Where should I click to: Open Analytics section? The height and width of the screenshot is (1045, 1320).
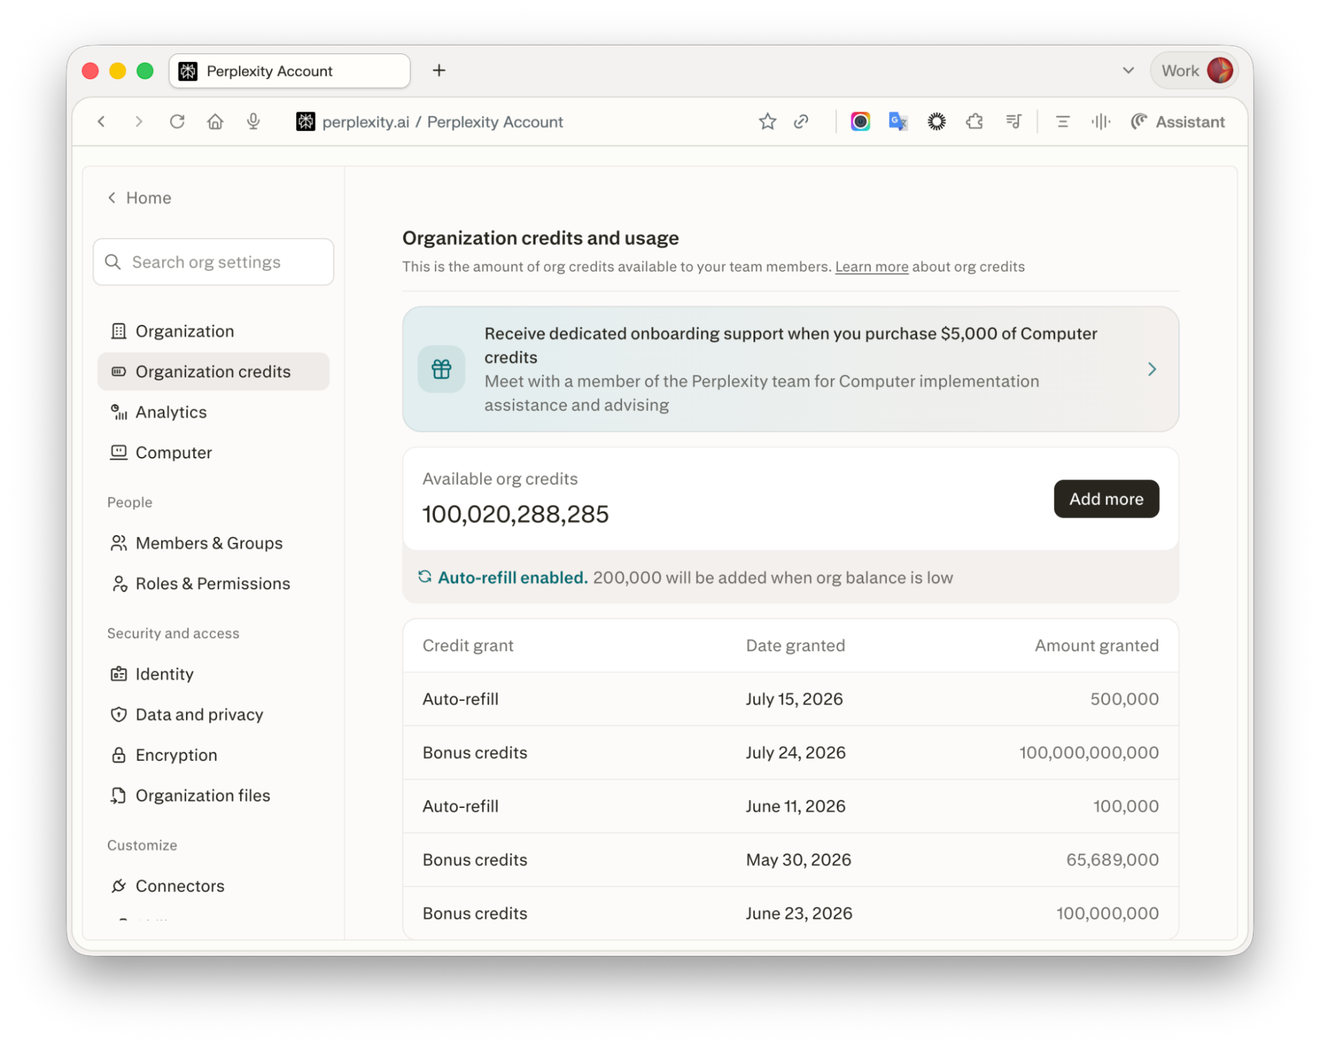pos(213,412)
